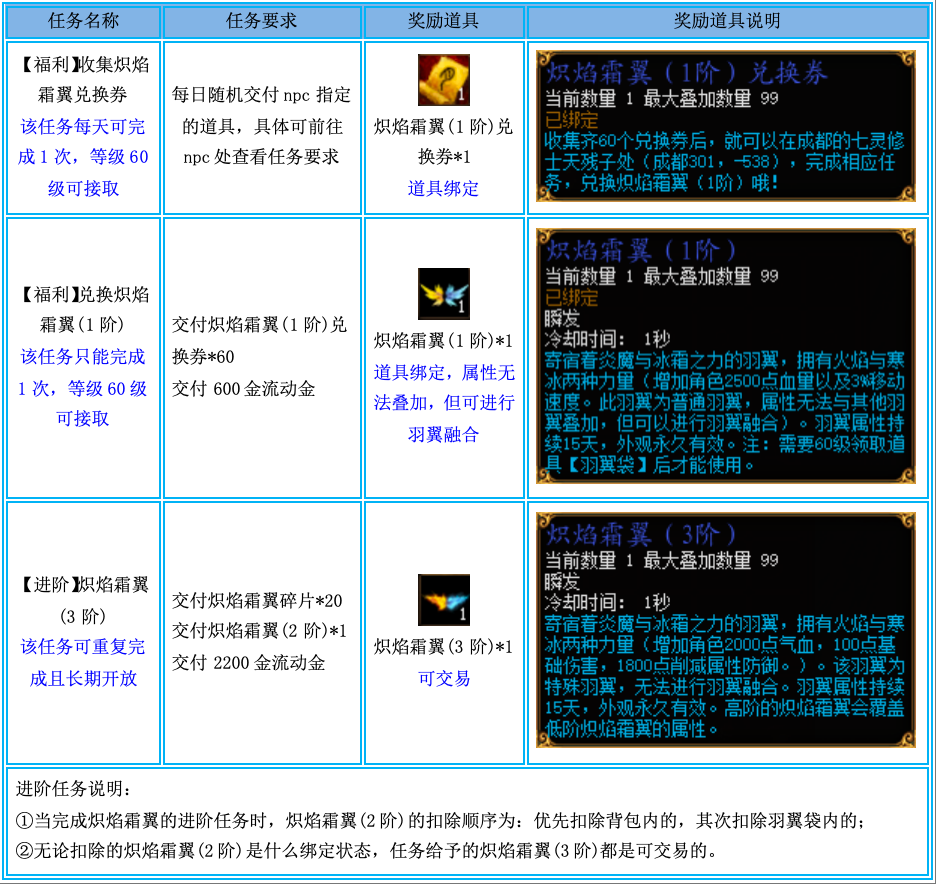936x884 pixels.
Task: Click the 炽焰霜翼 (1阶) wings icon
Action: click(x=443, y=294)
